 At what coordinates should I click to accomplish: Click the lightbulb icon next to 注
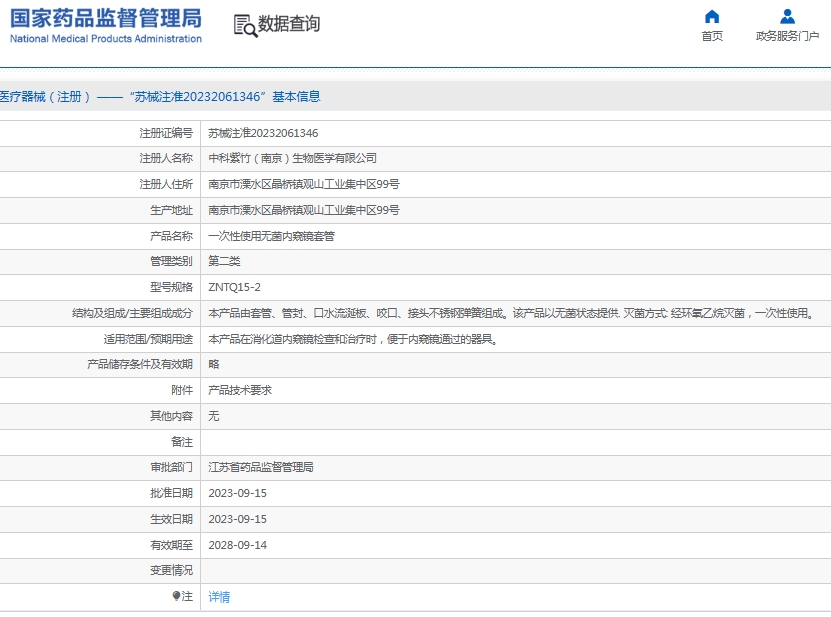tap(176, 596)
